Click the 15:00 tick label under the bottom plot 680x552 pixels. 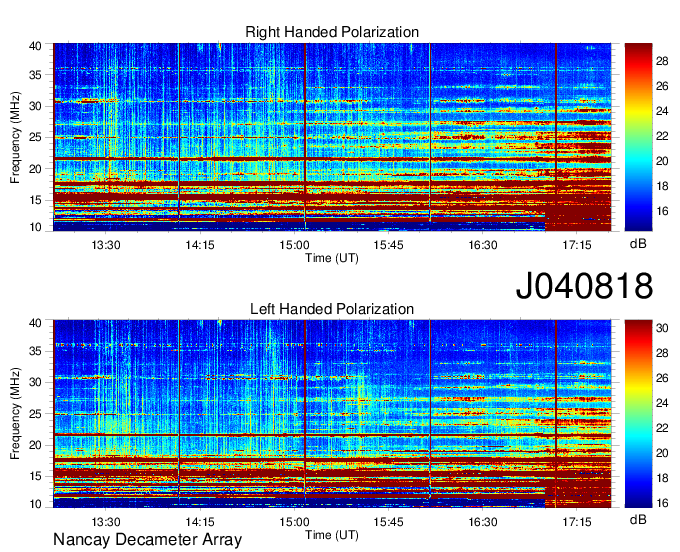[294, 522]
